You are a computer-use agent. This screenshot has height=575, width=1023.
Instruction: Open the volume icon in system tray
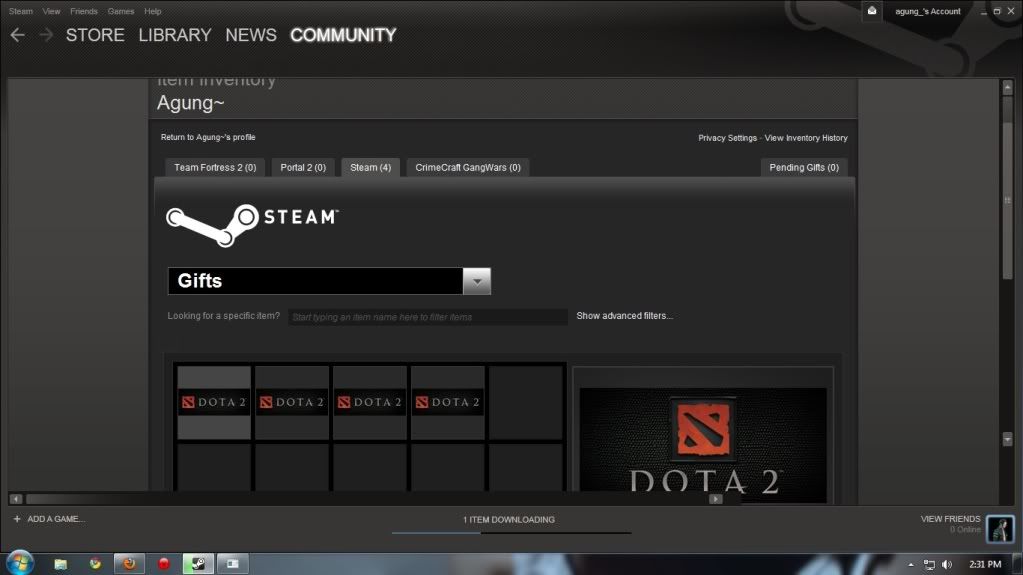(x=947, y=565)
